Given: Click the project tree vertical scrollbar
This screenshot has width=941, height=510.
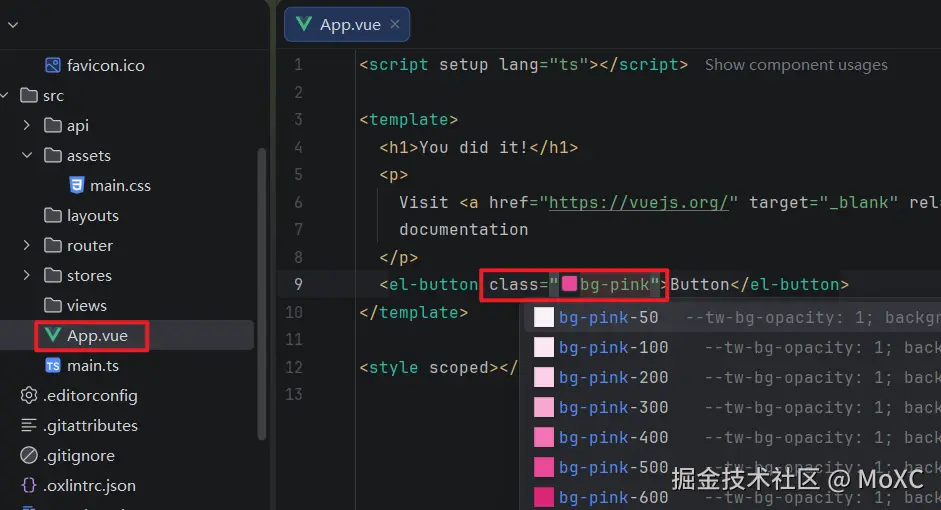Looking at the screenshot, I should pyautogui.click(x=262, y=294).
